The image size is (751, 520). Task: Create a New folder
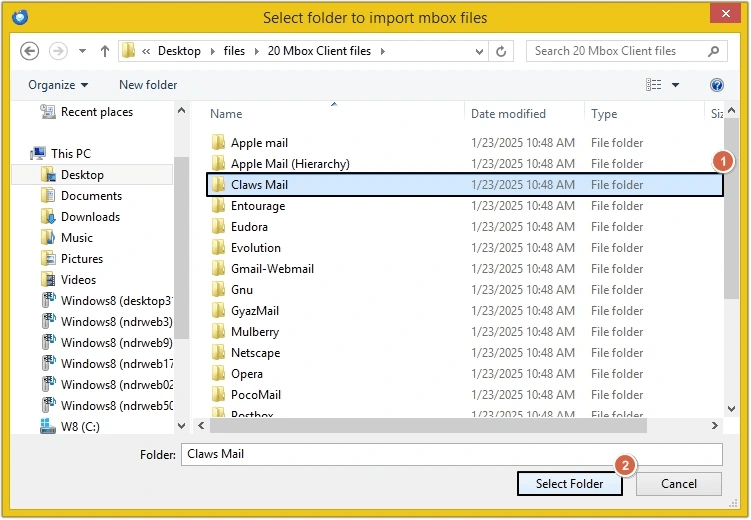click(x=148, y=85)
